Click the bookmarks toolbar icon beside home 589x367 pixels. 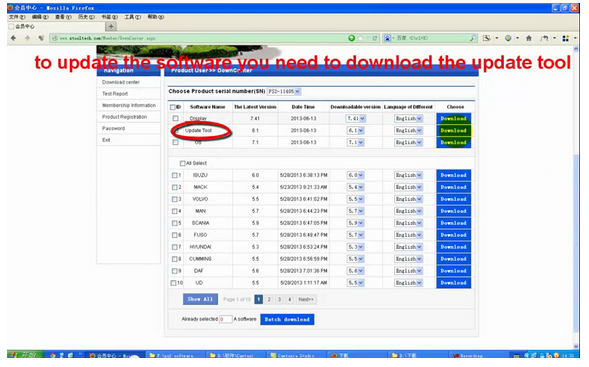coord(544,38)
